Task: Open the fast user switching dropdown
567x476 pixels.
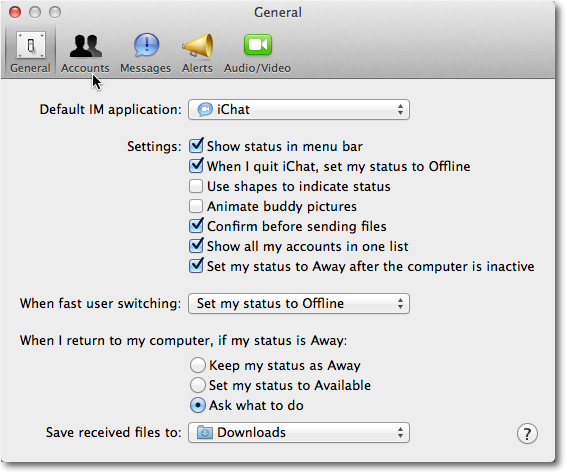Action: (x=299, y=303)
